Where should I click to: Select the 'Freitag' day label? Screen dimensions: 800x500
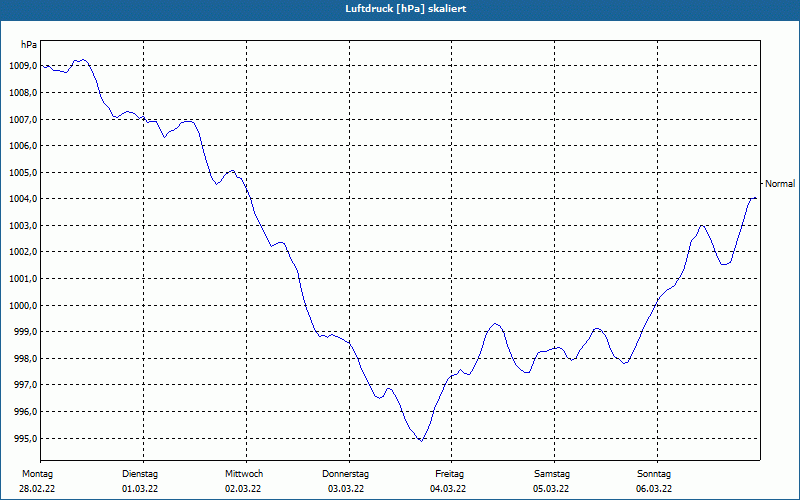pos(449,474)
